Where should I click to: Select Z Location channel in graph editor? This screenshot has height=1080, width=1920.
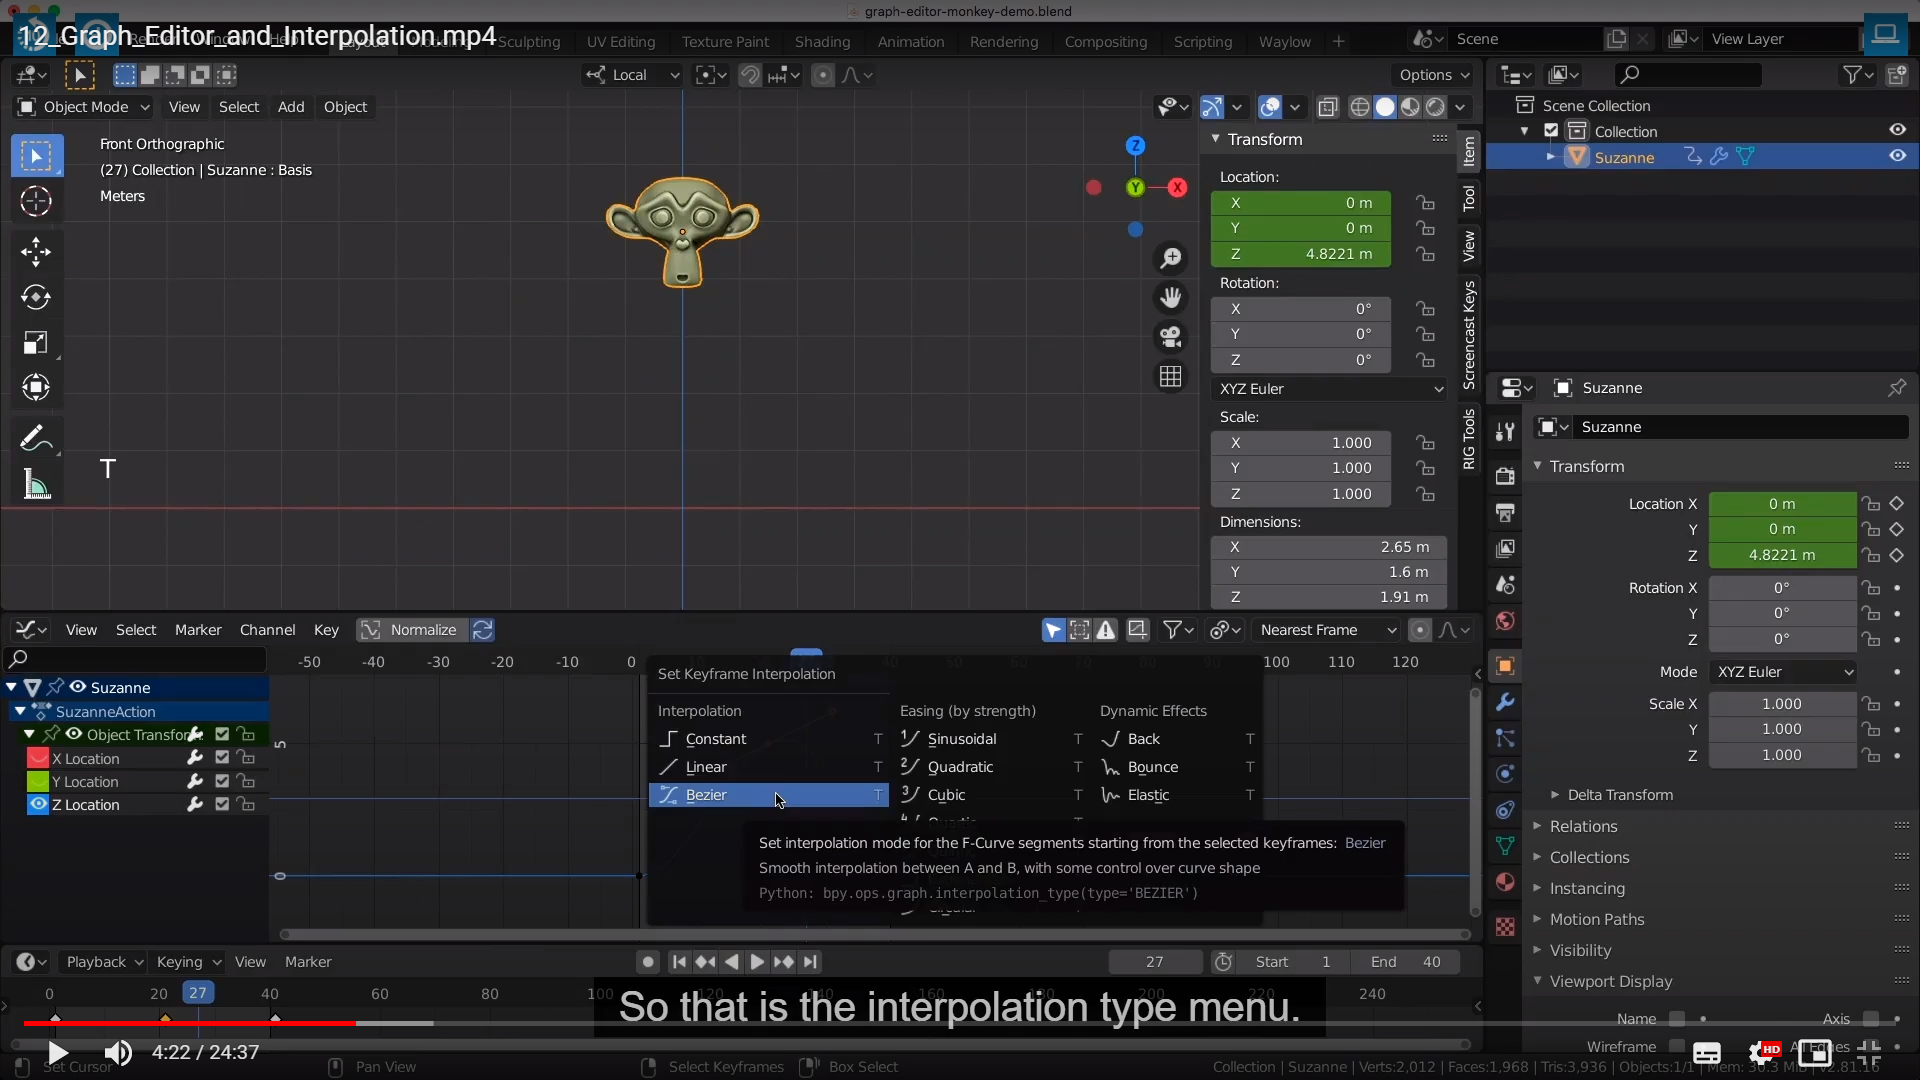(86, 805)
